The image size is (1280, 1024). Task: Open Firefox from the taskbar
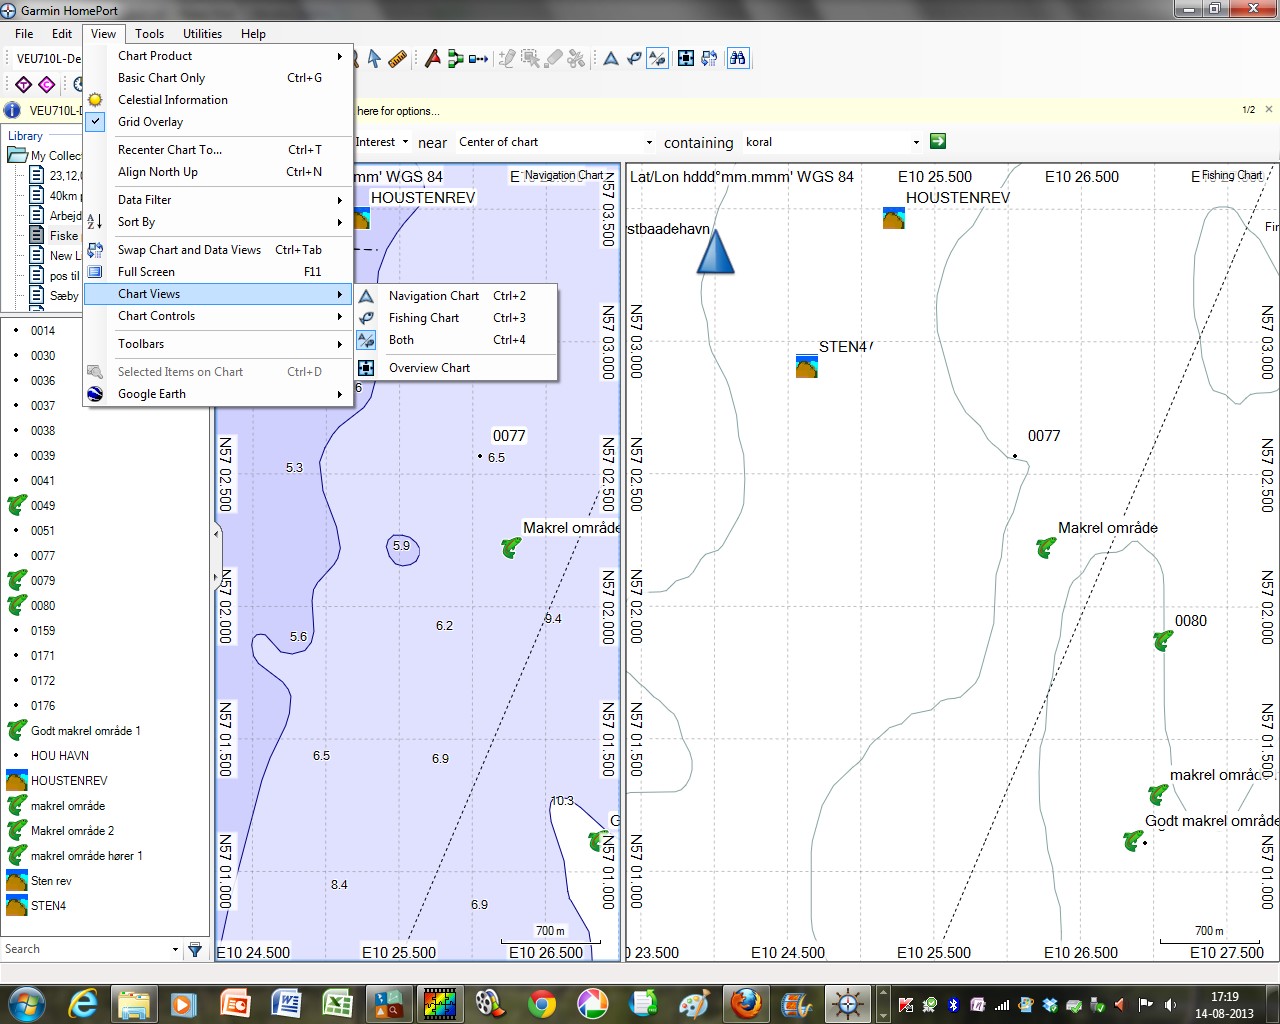745,1003
